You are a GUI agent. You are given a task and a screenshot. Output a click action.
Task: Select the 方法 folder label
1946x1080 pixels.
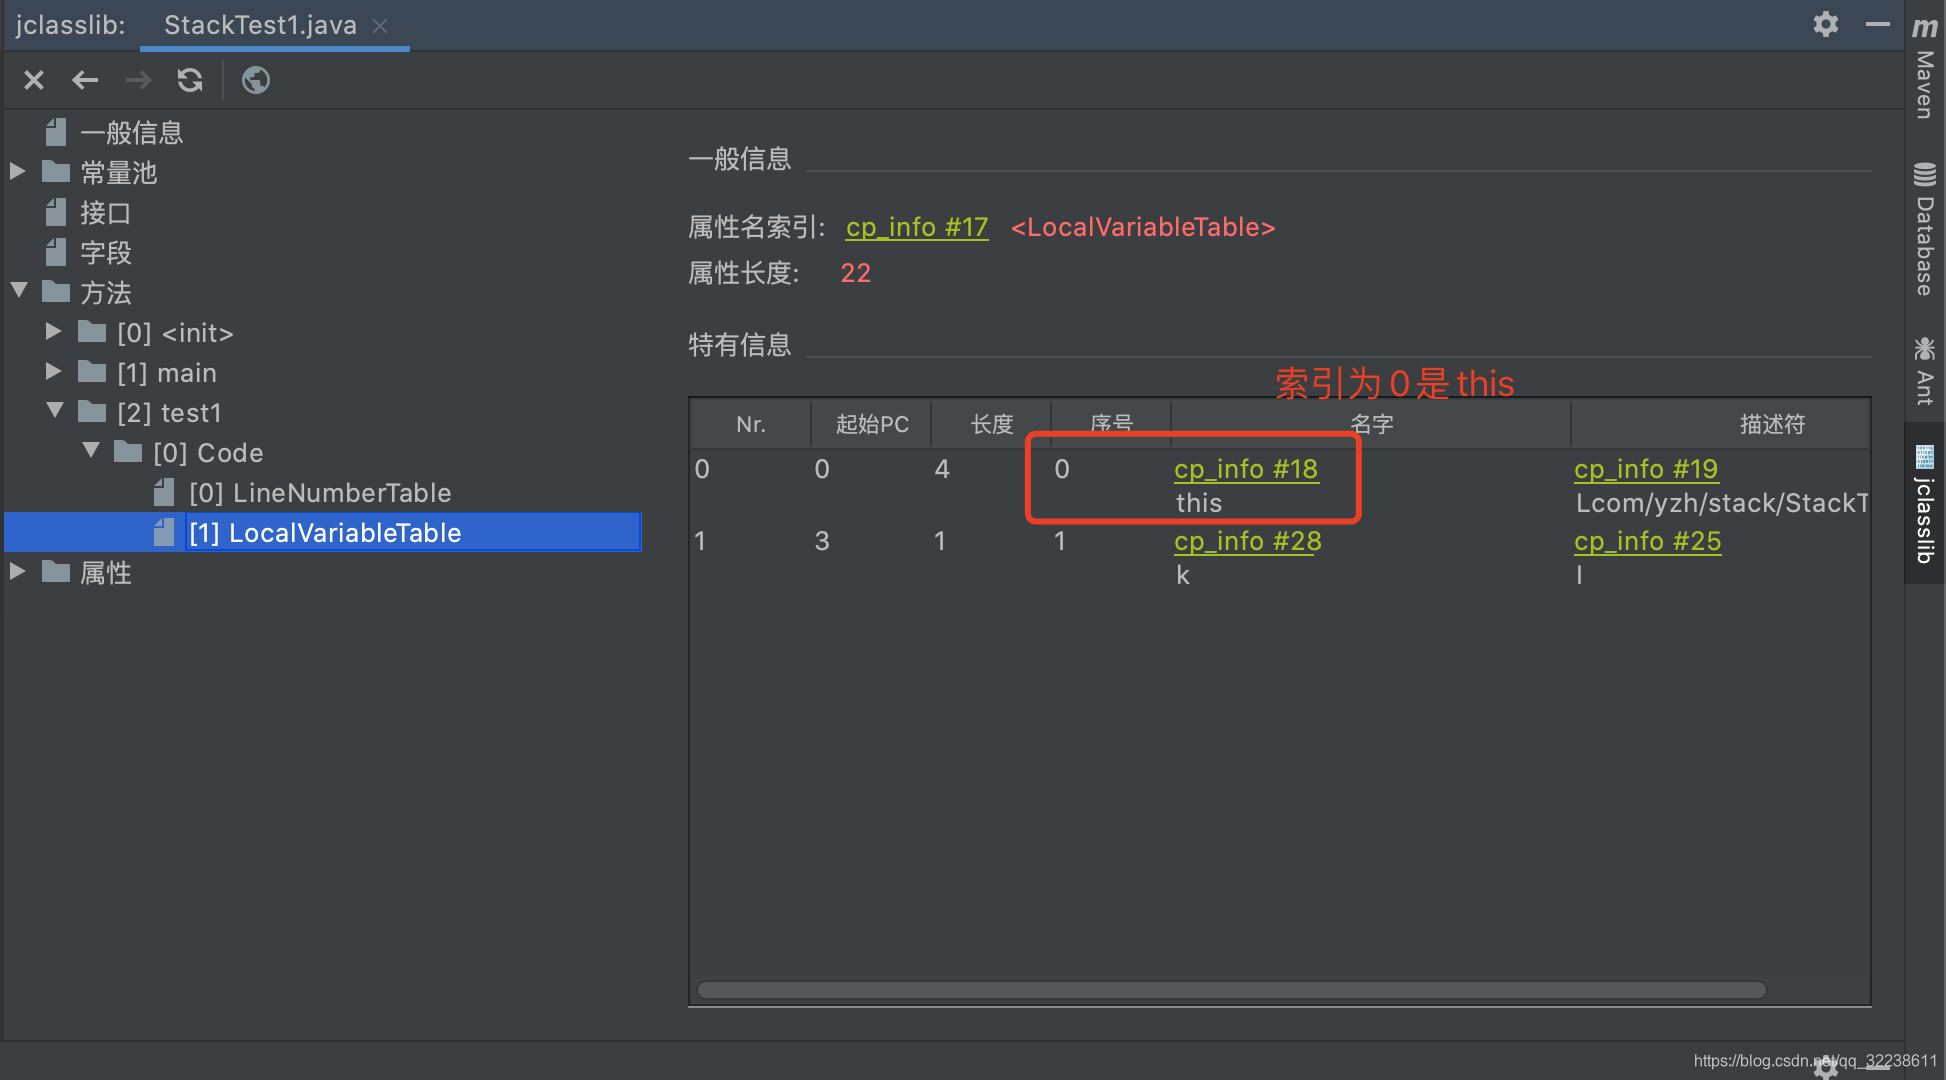click(105, 293)
